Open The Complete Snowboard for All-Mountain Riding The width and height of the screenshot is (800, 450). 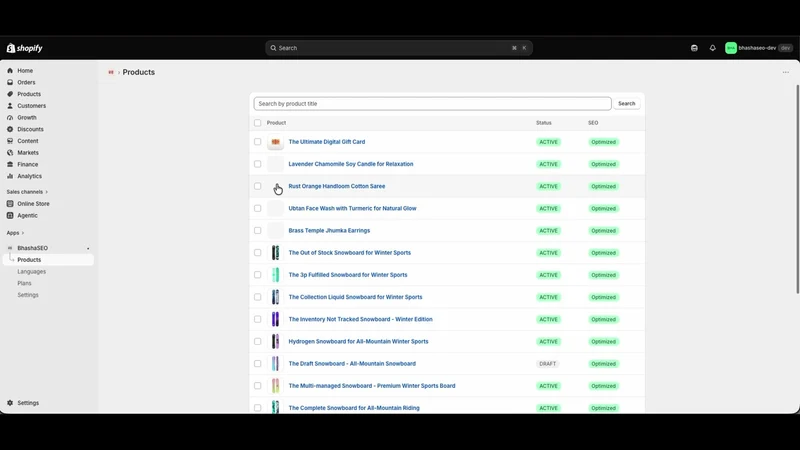click(354, 408)
